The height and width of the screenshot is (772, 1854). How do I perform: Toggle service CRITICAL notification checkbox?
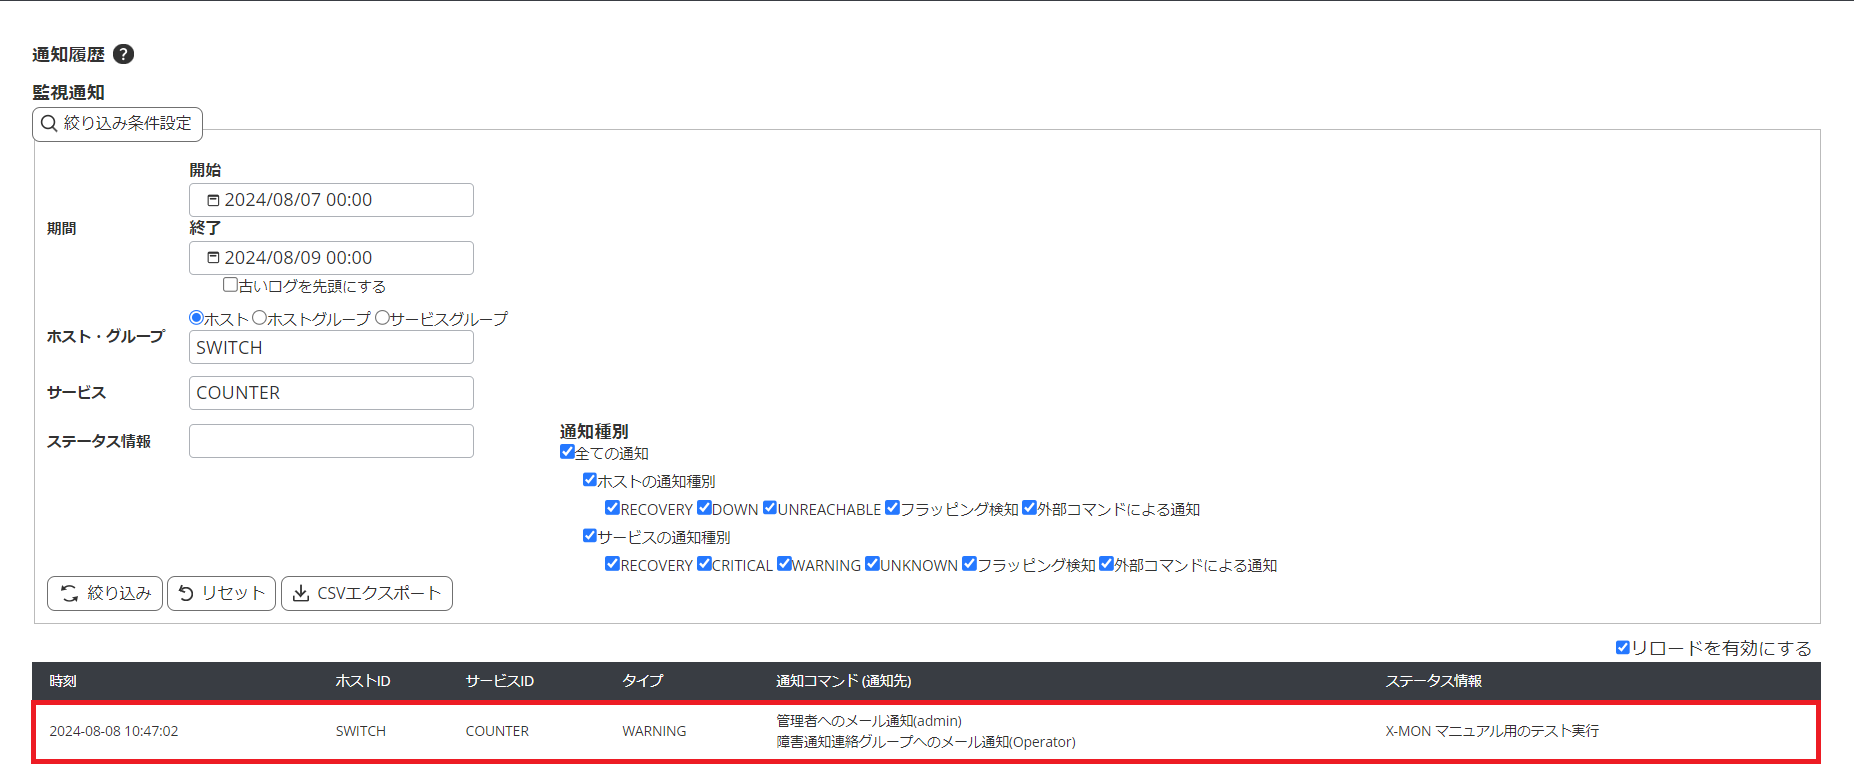click(x=704, y=564)
